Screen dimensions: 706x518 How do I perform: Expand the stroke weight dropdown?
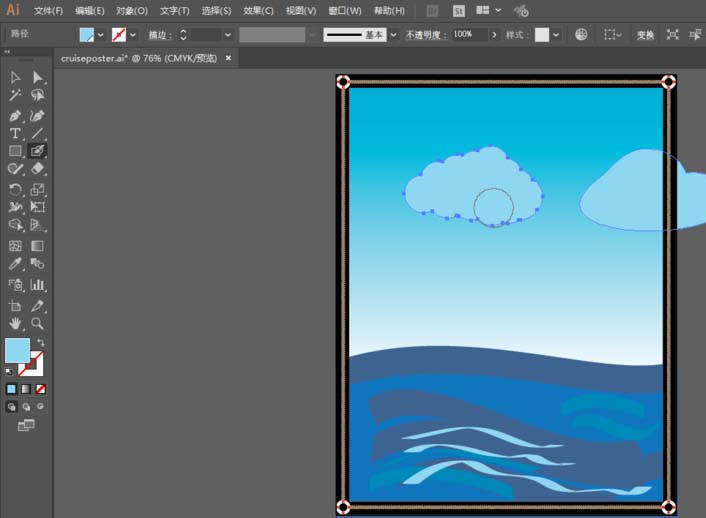coord(228,35)
